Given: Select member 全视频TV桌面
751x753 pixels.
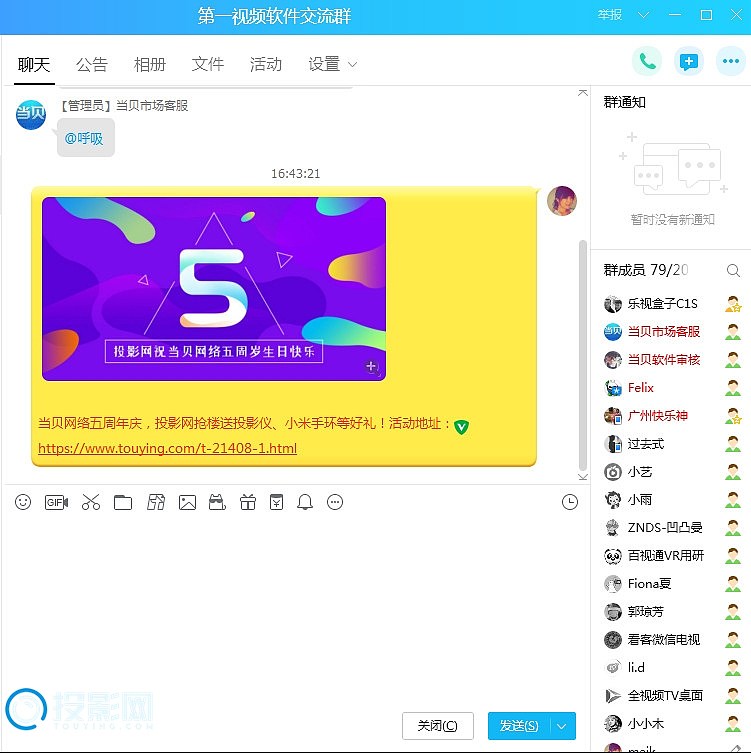Looking at the screenshot, I should tap(672, 695).
